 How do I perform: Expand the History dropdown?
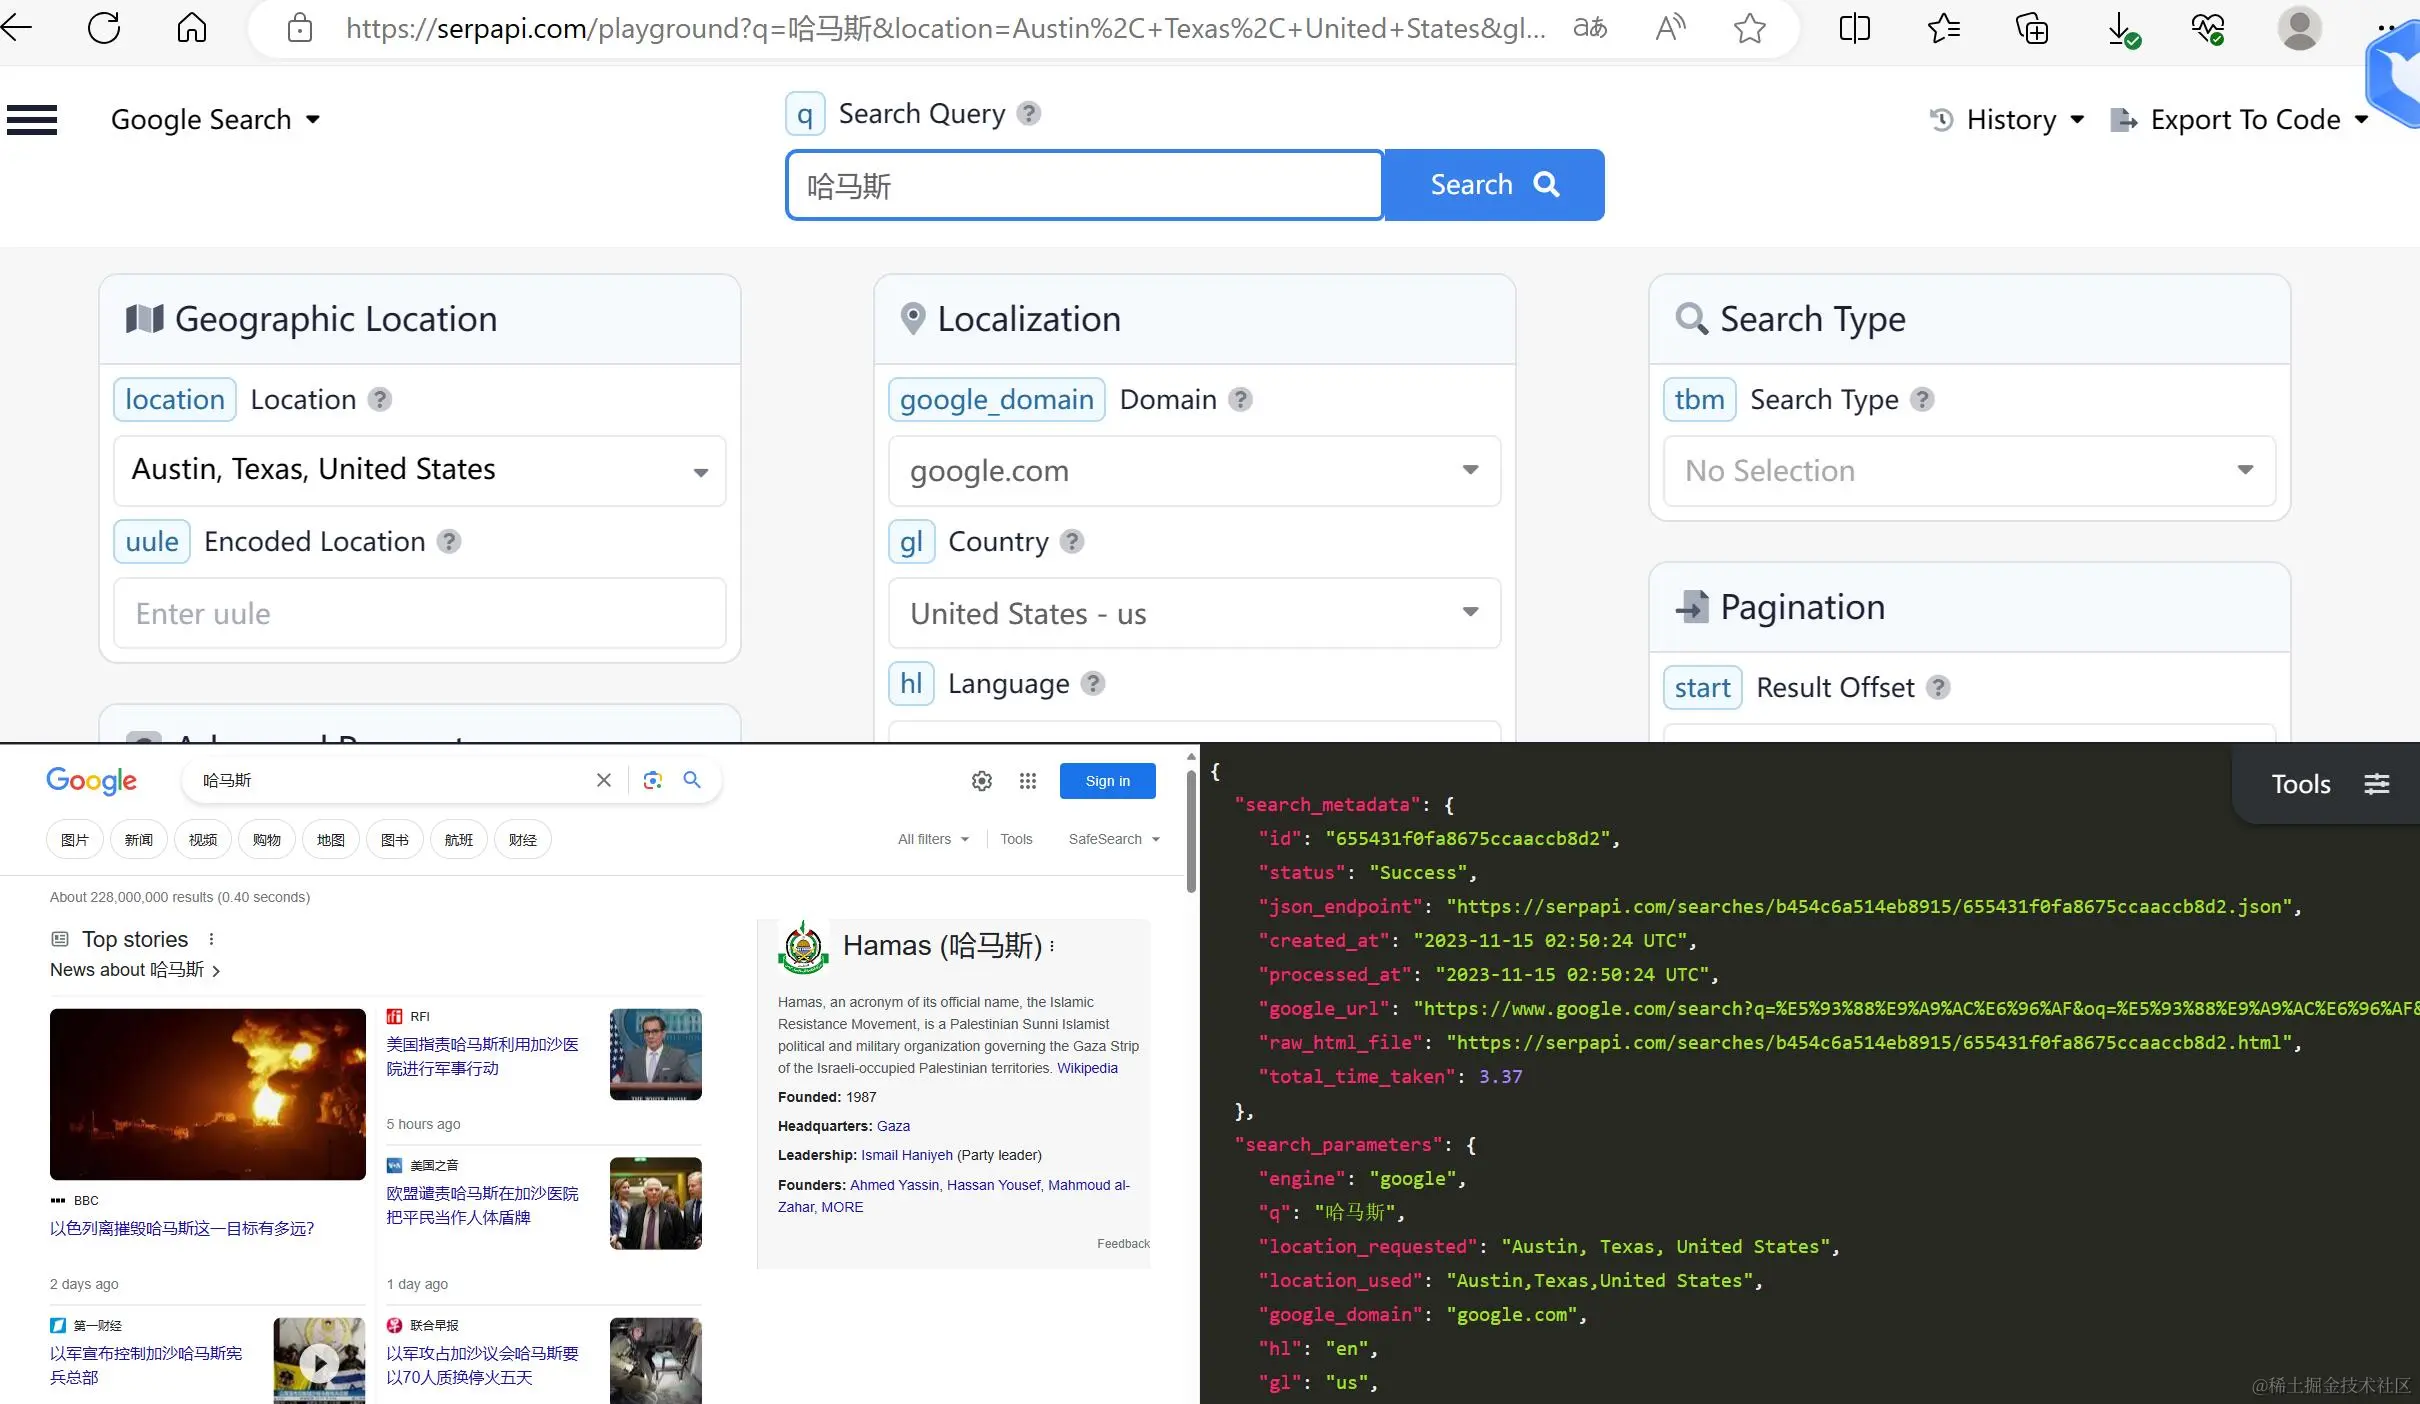(x=2007, y=120)
